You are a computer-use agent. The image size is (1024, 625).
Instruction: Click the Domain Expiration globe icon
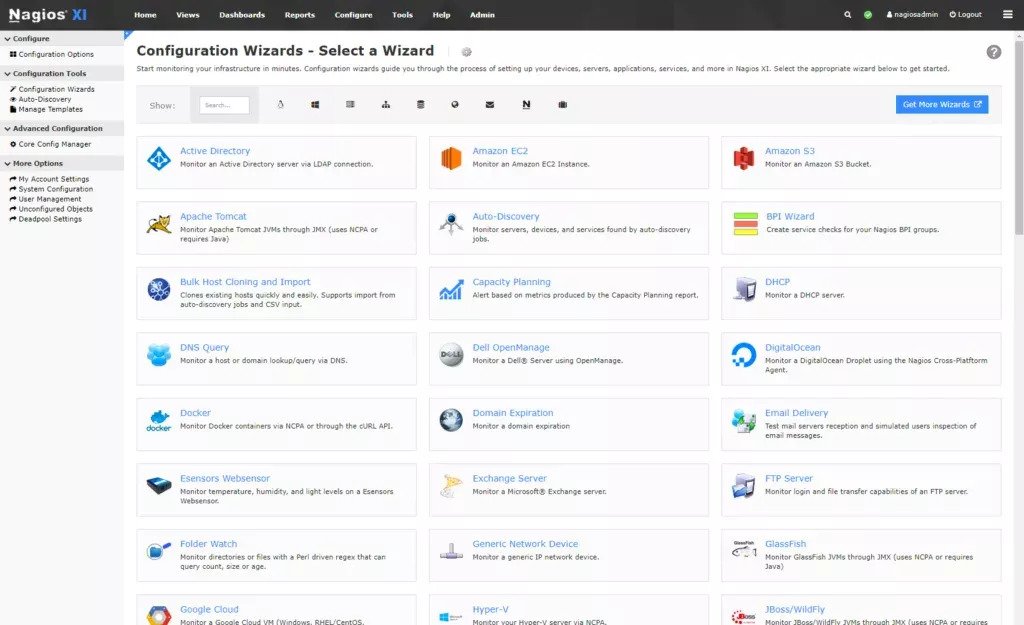(x=451, y=421)
